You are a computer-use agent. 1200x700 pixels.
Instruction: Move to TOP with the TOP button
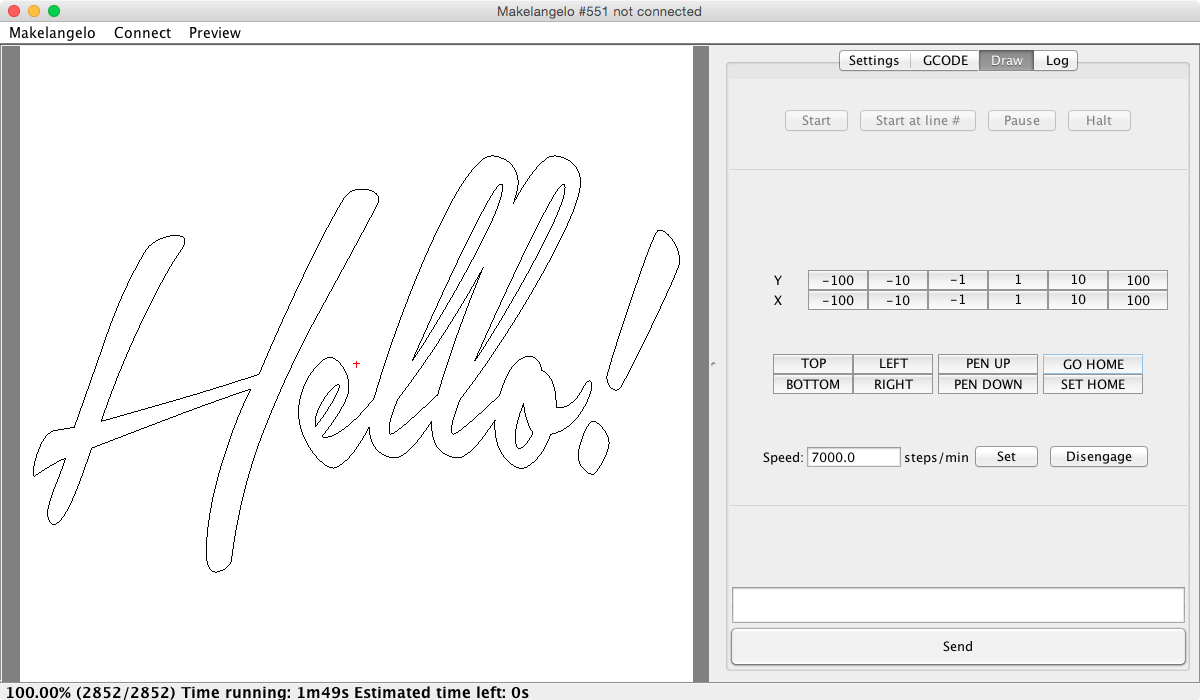(812, 364)
